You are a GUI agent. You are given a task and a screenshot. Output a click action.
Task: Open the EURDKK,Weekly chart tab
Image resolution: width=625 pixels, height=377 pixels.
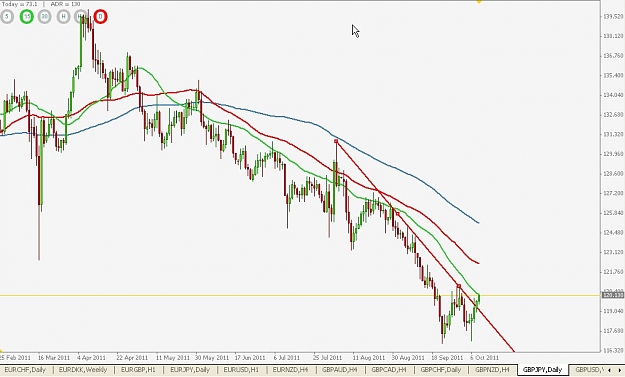[83, 370]
